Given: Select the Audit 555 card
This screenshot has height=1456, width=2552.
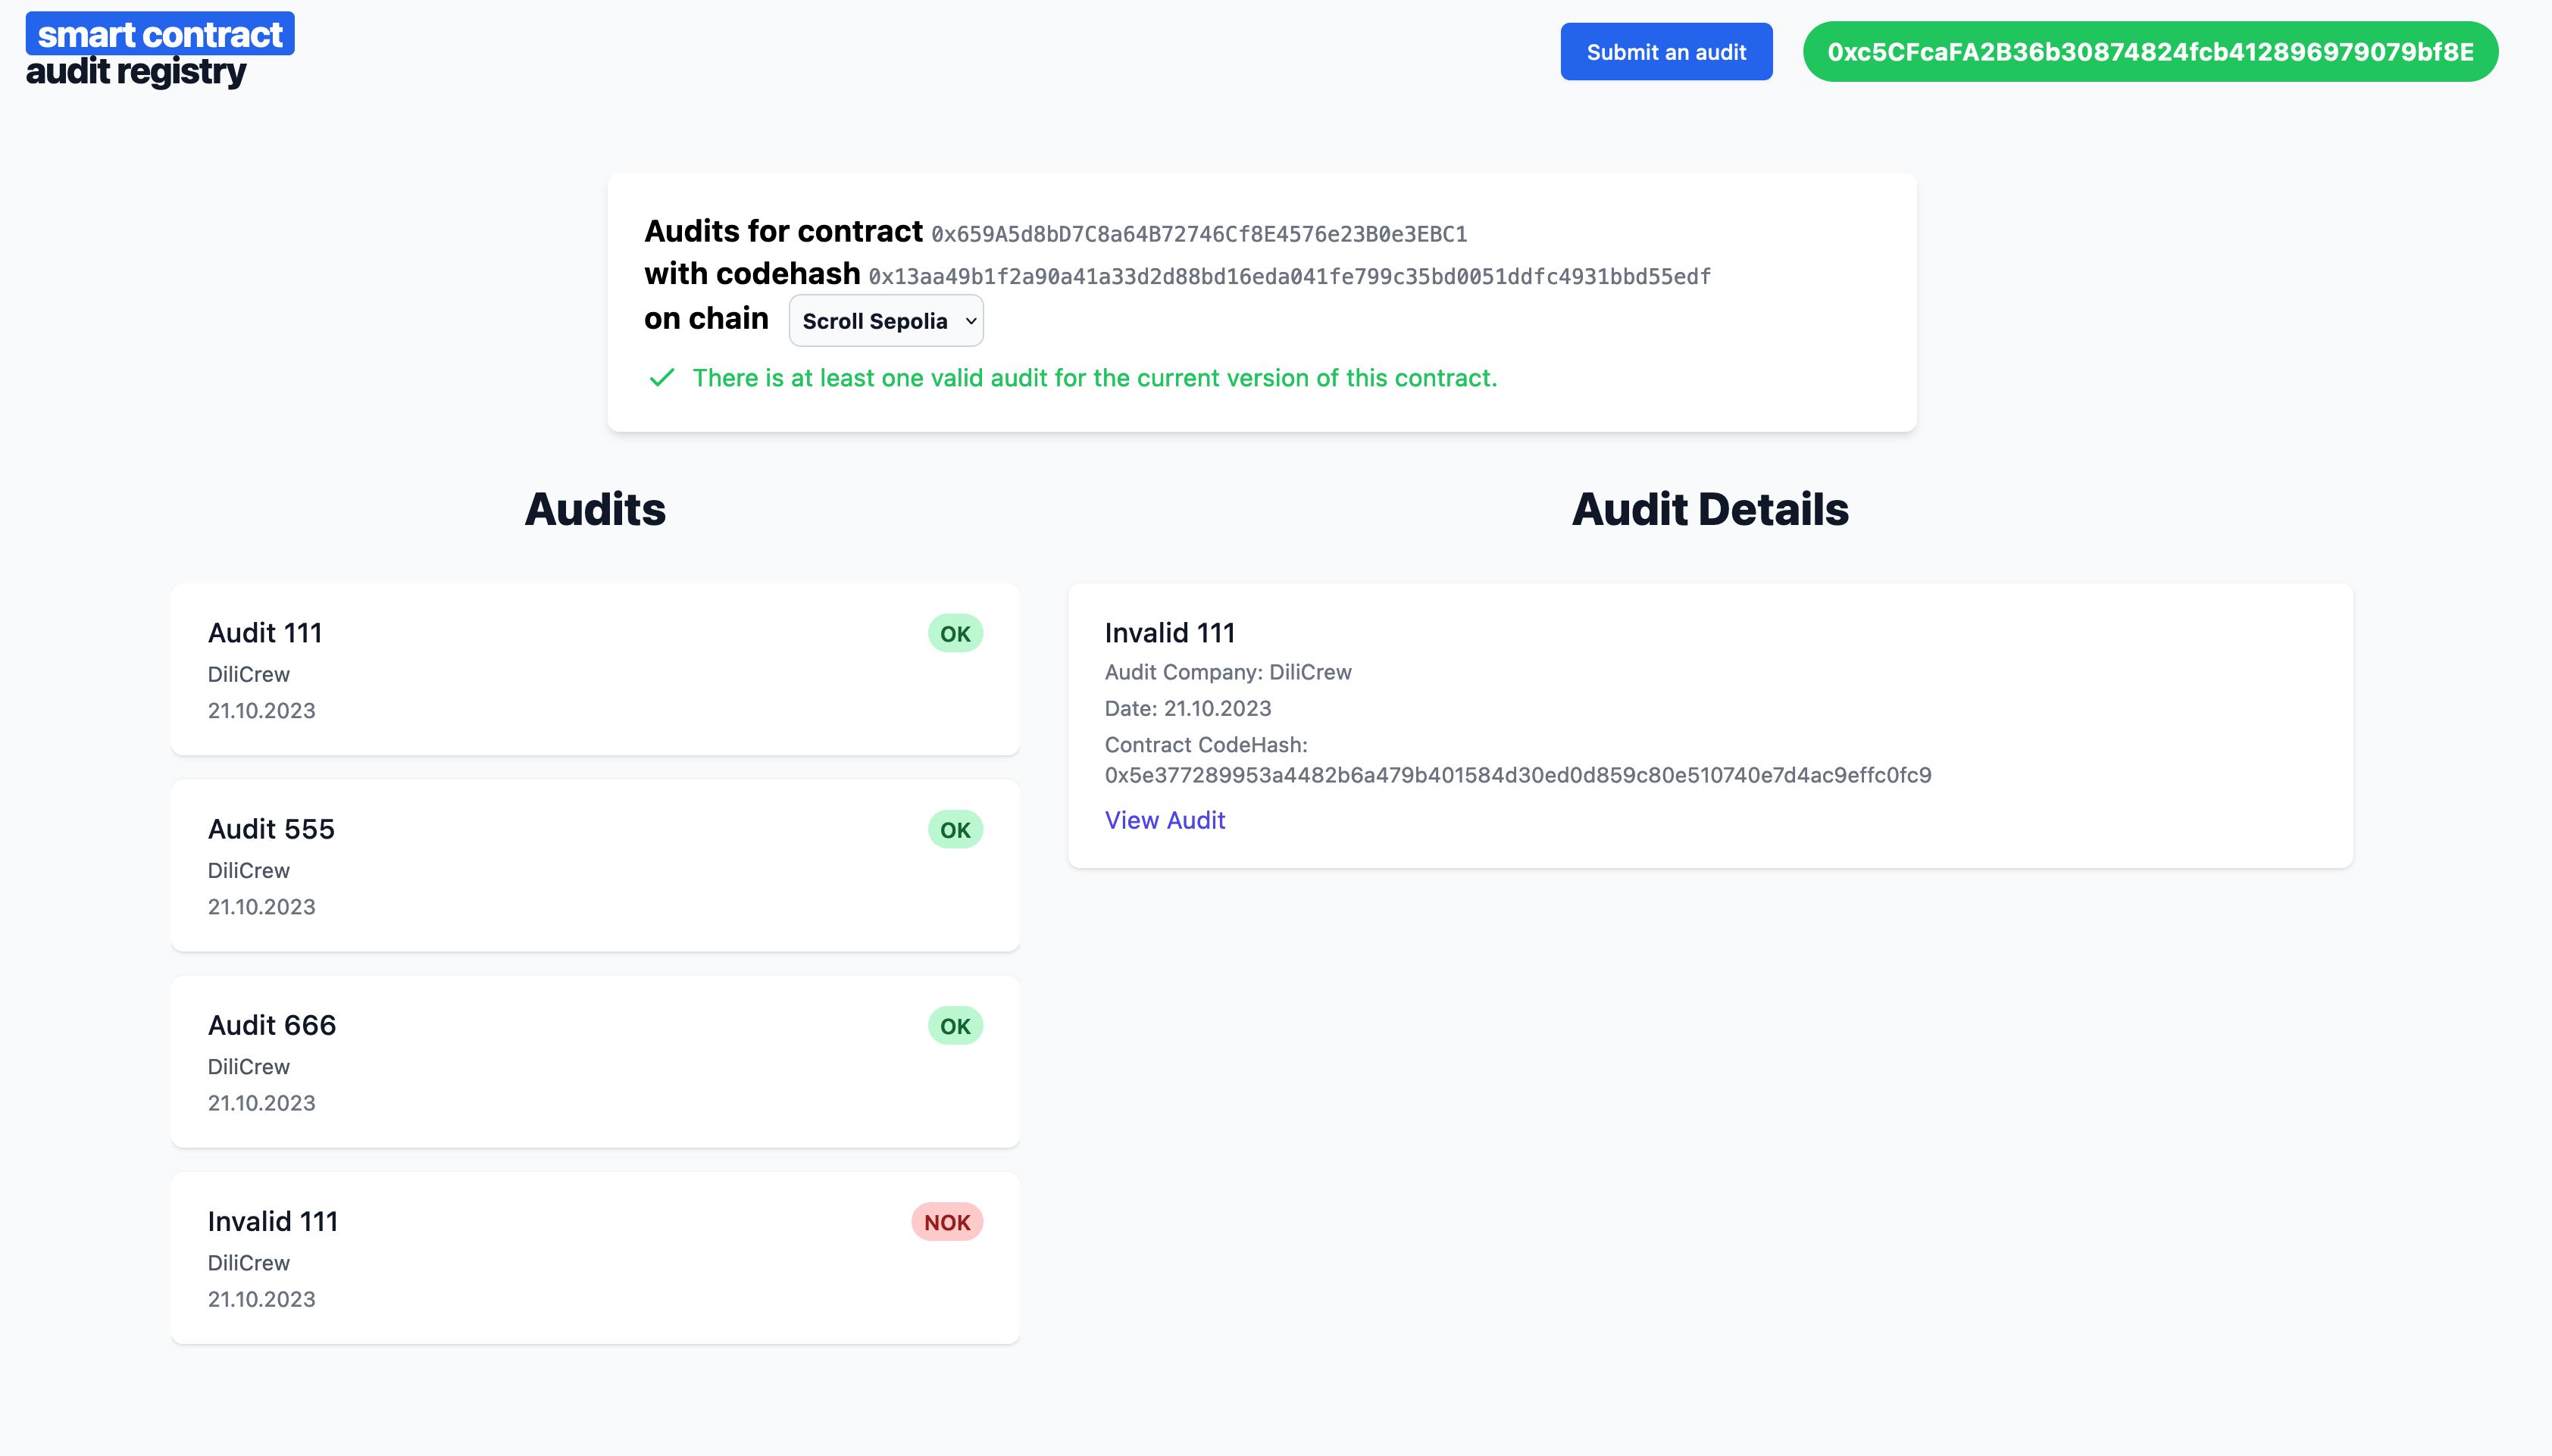Looking at the screenshot, I should pyautogui.click(x=595, y=865).
